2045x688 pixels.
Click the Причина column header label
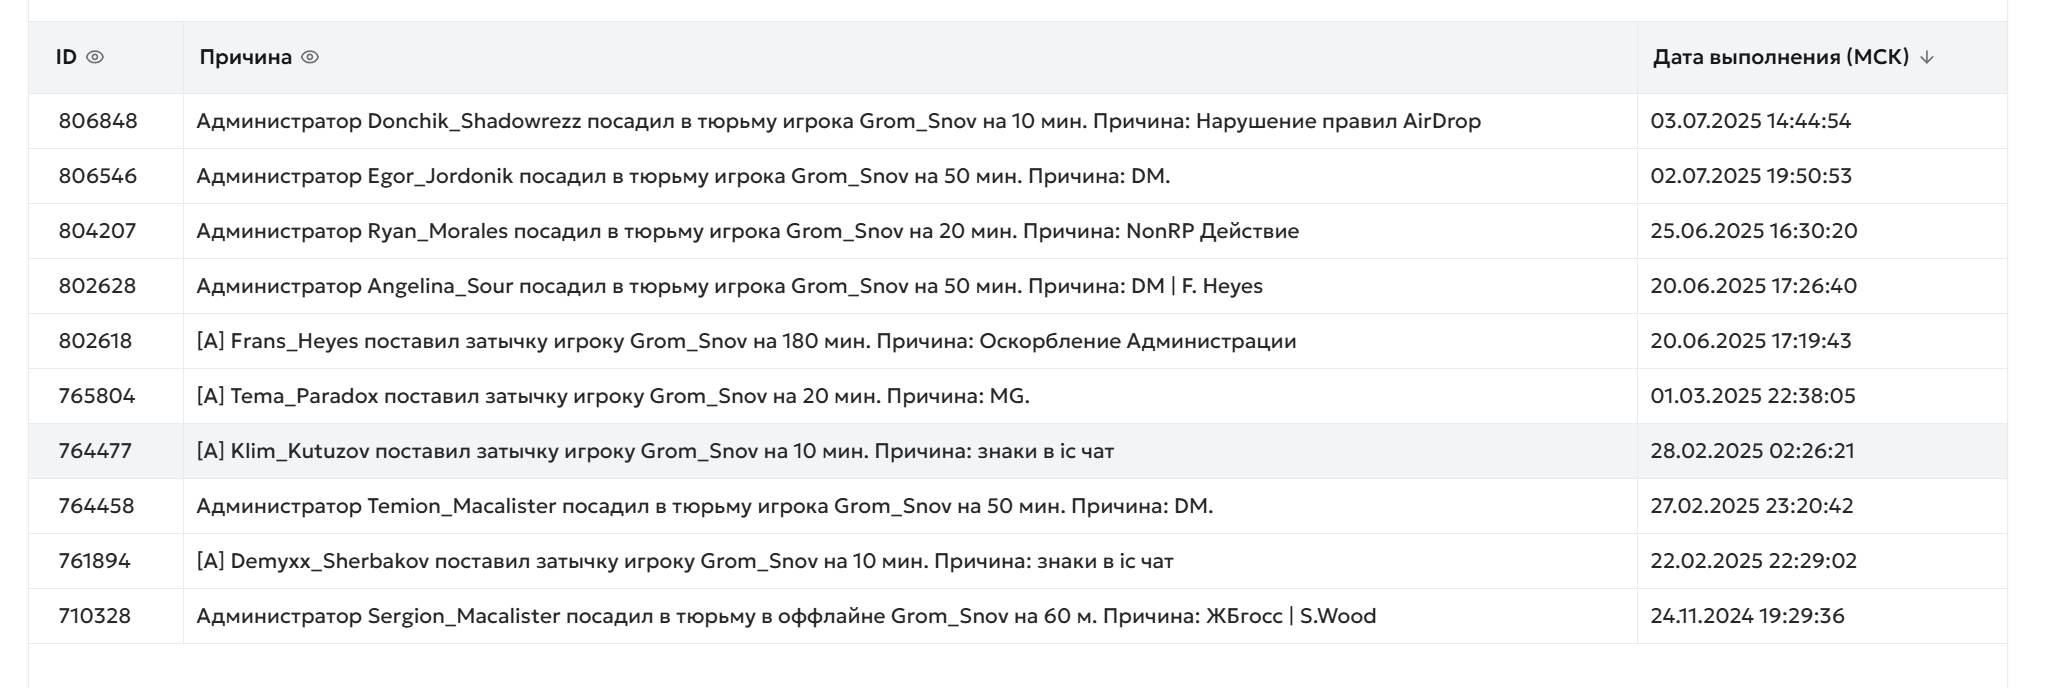245,58
